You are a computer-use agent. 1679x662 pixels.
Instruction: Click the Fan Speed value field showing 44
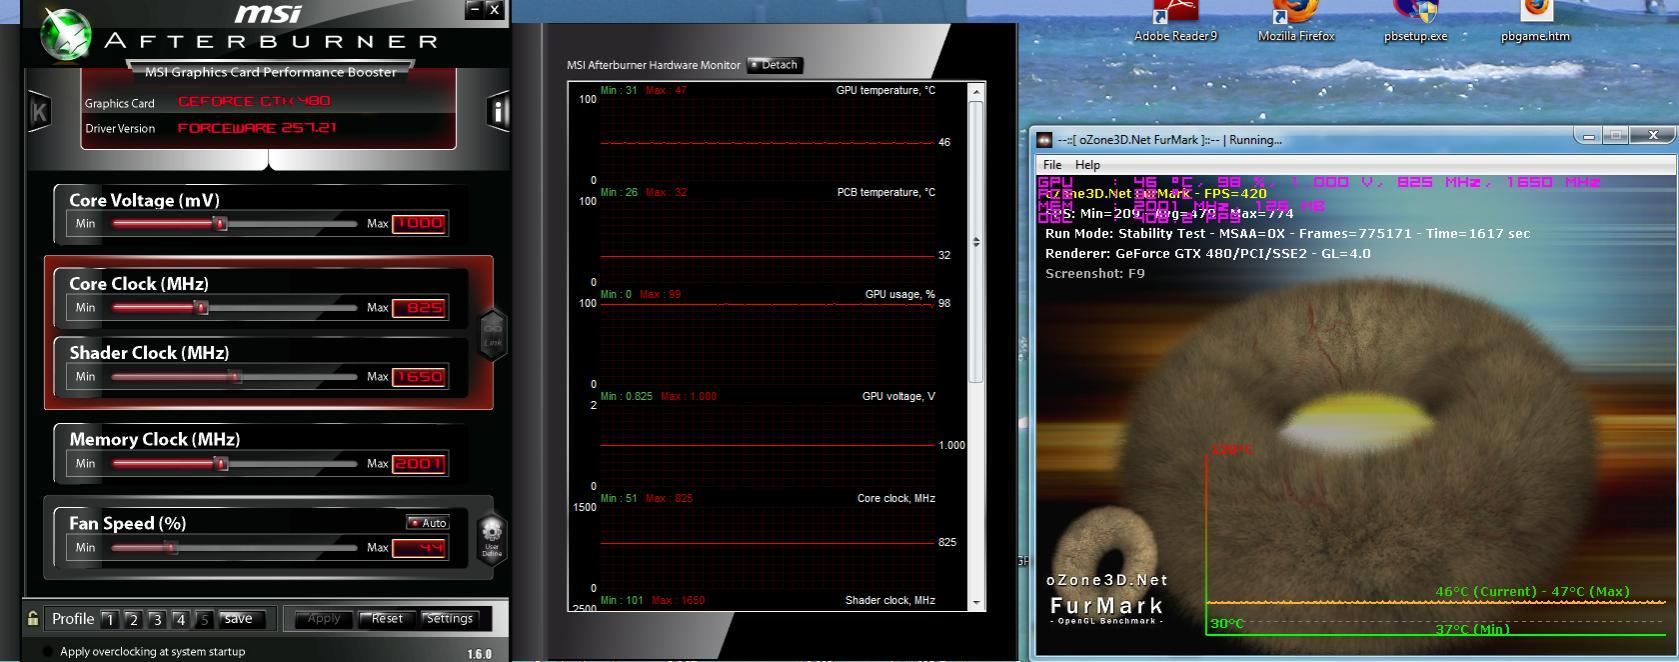click(419, 548)
